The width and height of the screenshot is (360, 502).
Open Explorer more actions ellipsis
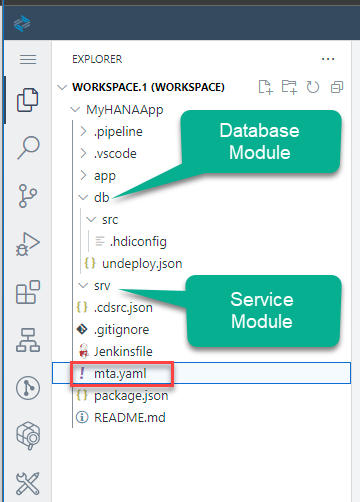[328, 59]
